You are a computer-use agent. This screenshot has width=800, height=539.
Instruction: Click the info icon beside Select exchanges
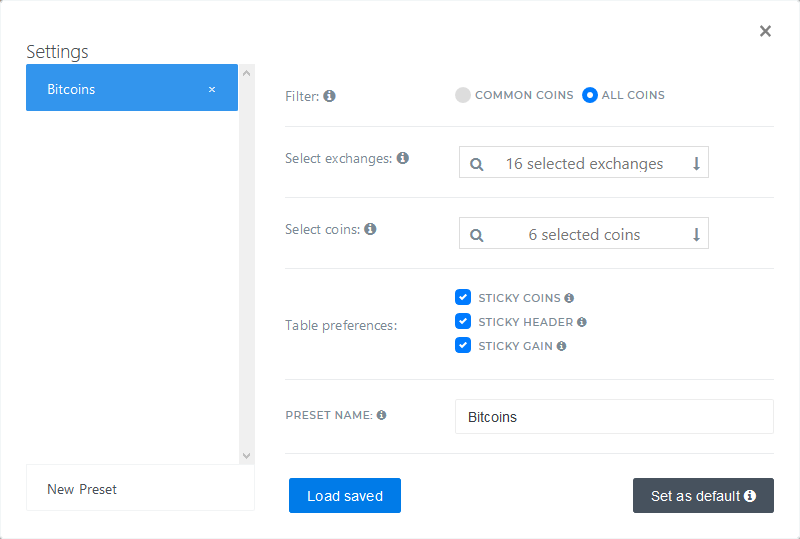(x=403, y=158)
